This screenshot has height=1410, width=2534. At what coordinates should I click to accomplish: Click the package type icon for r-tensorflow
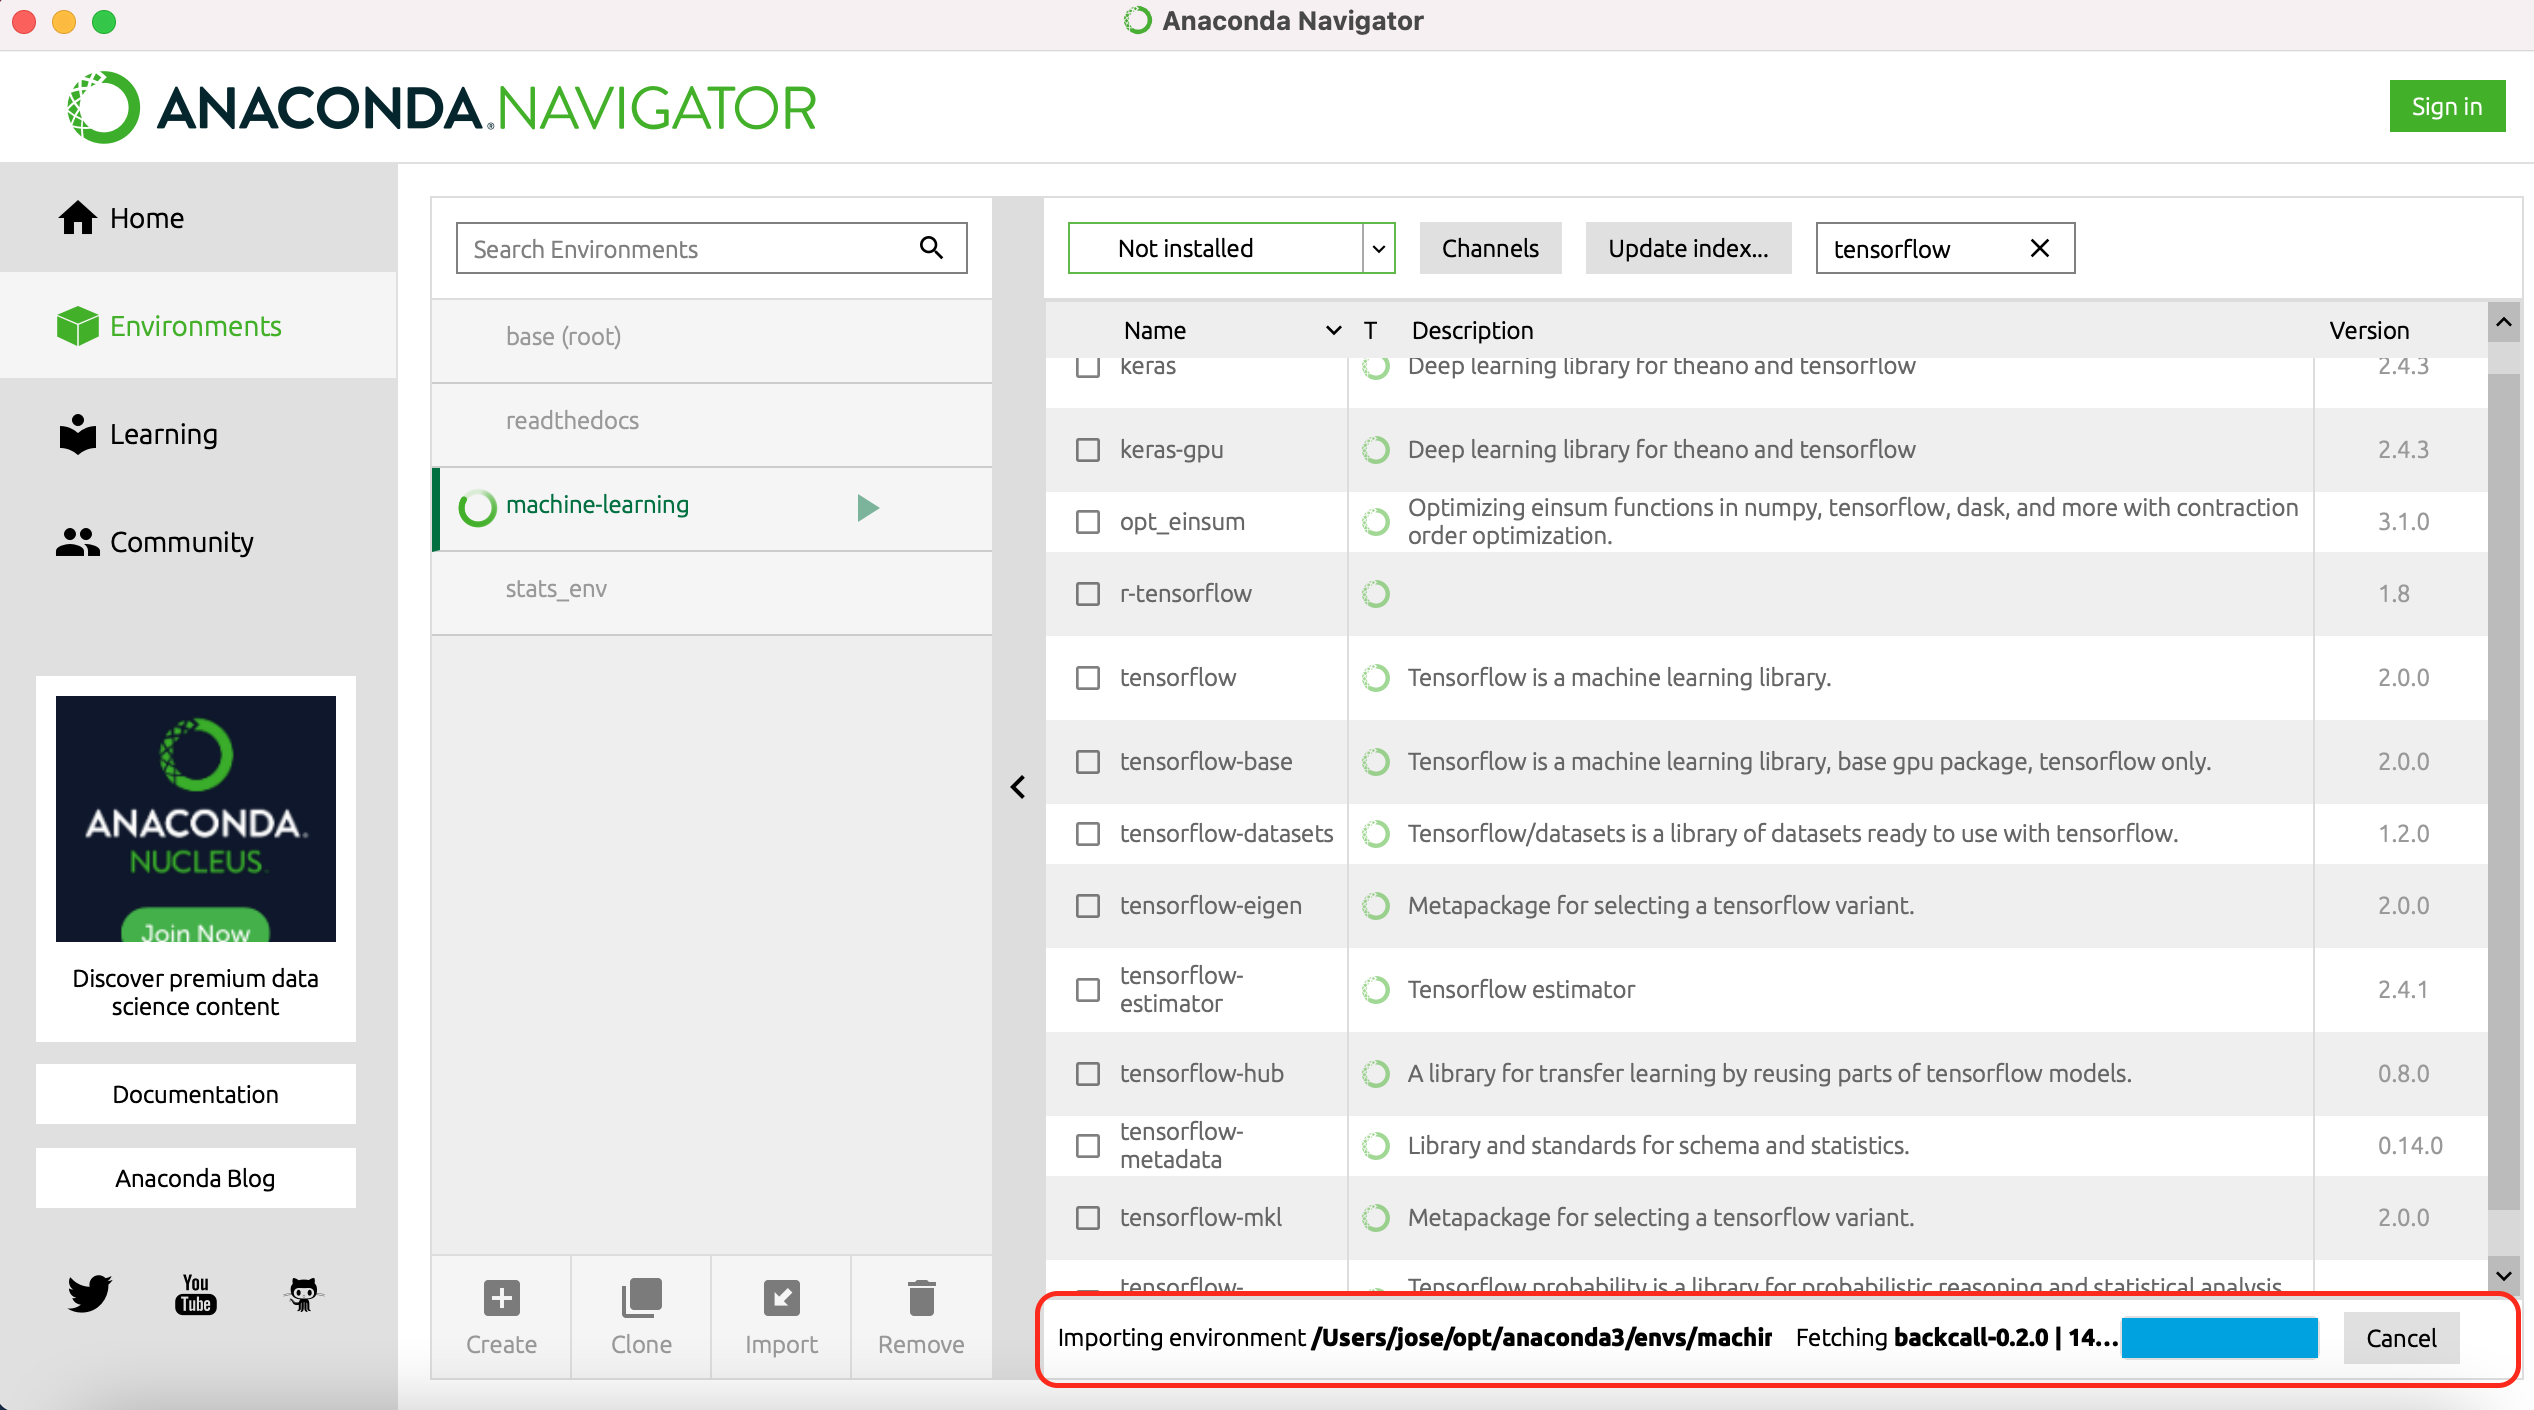click(1376, 594)
